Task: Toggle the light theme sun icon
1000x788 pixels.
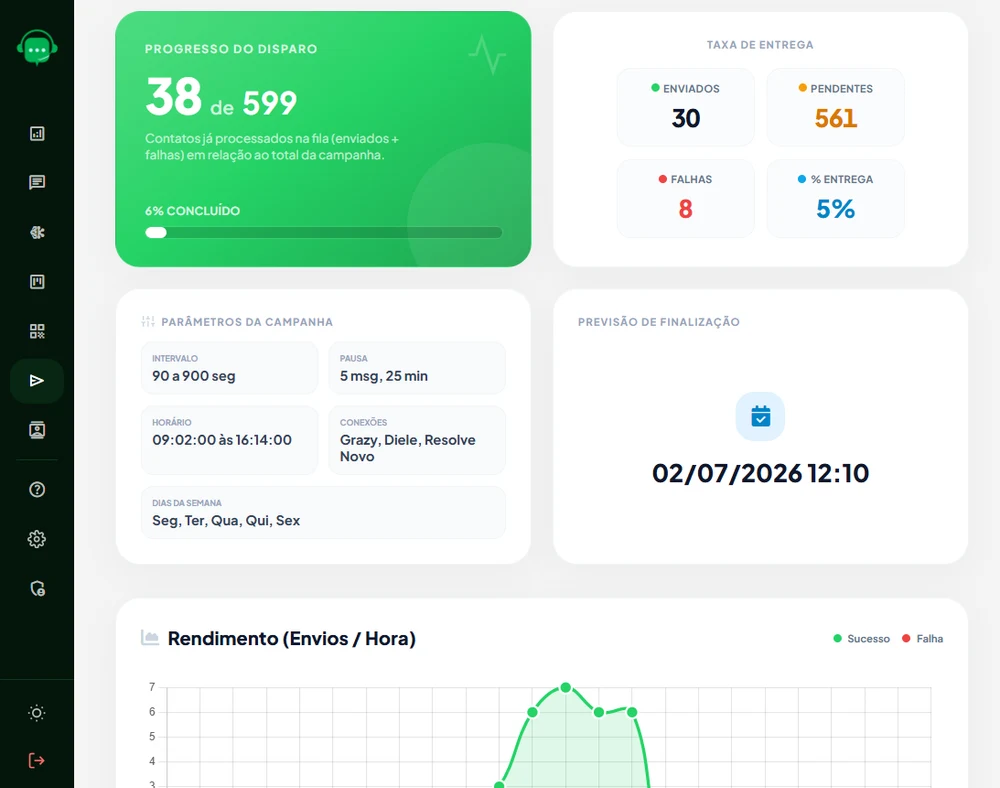Action: tap(37, 713)
